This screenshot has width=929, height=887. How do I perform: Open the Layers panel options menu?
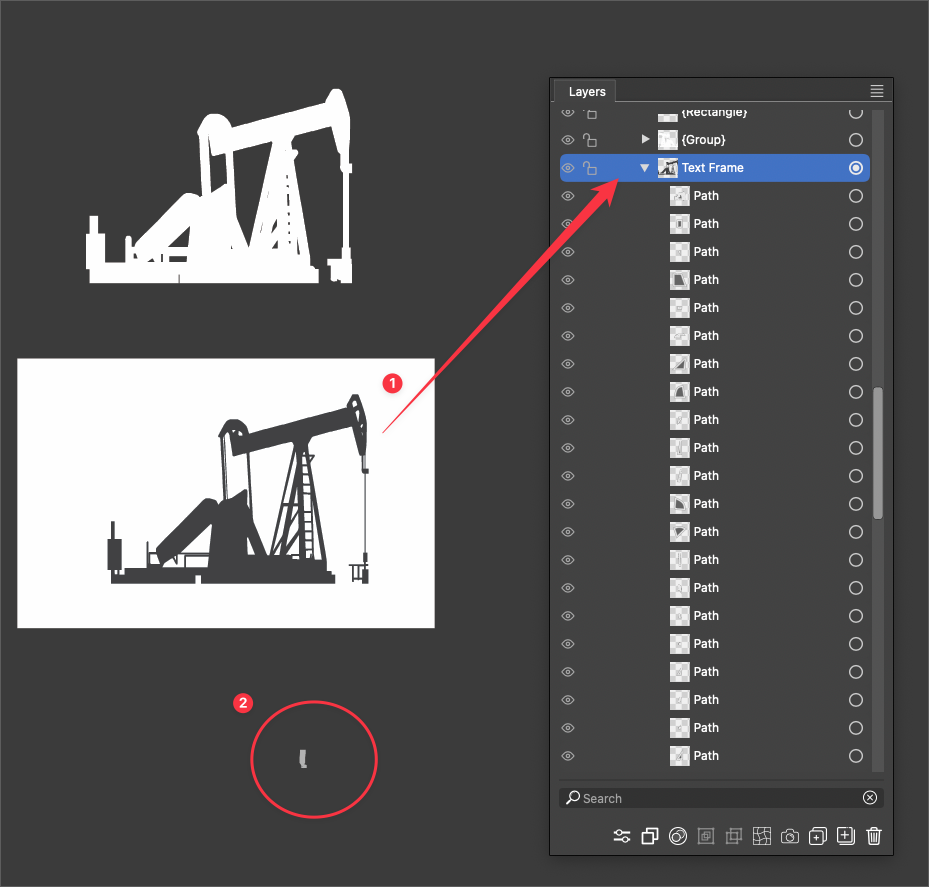click(877, 91)
